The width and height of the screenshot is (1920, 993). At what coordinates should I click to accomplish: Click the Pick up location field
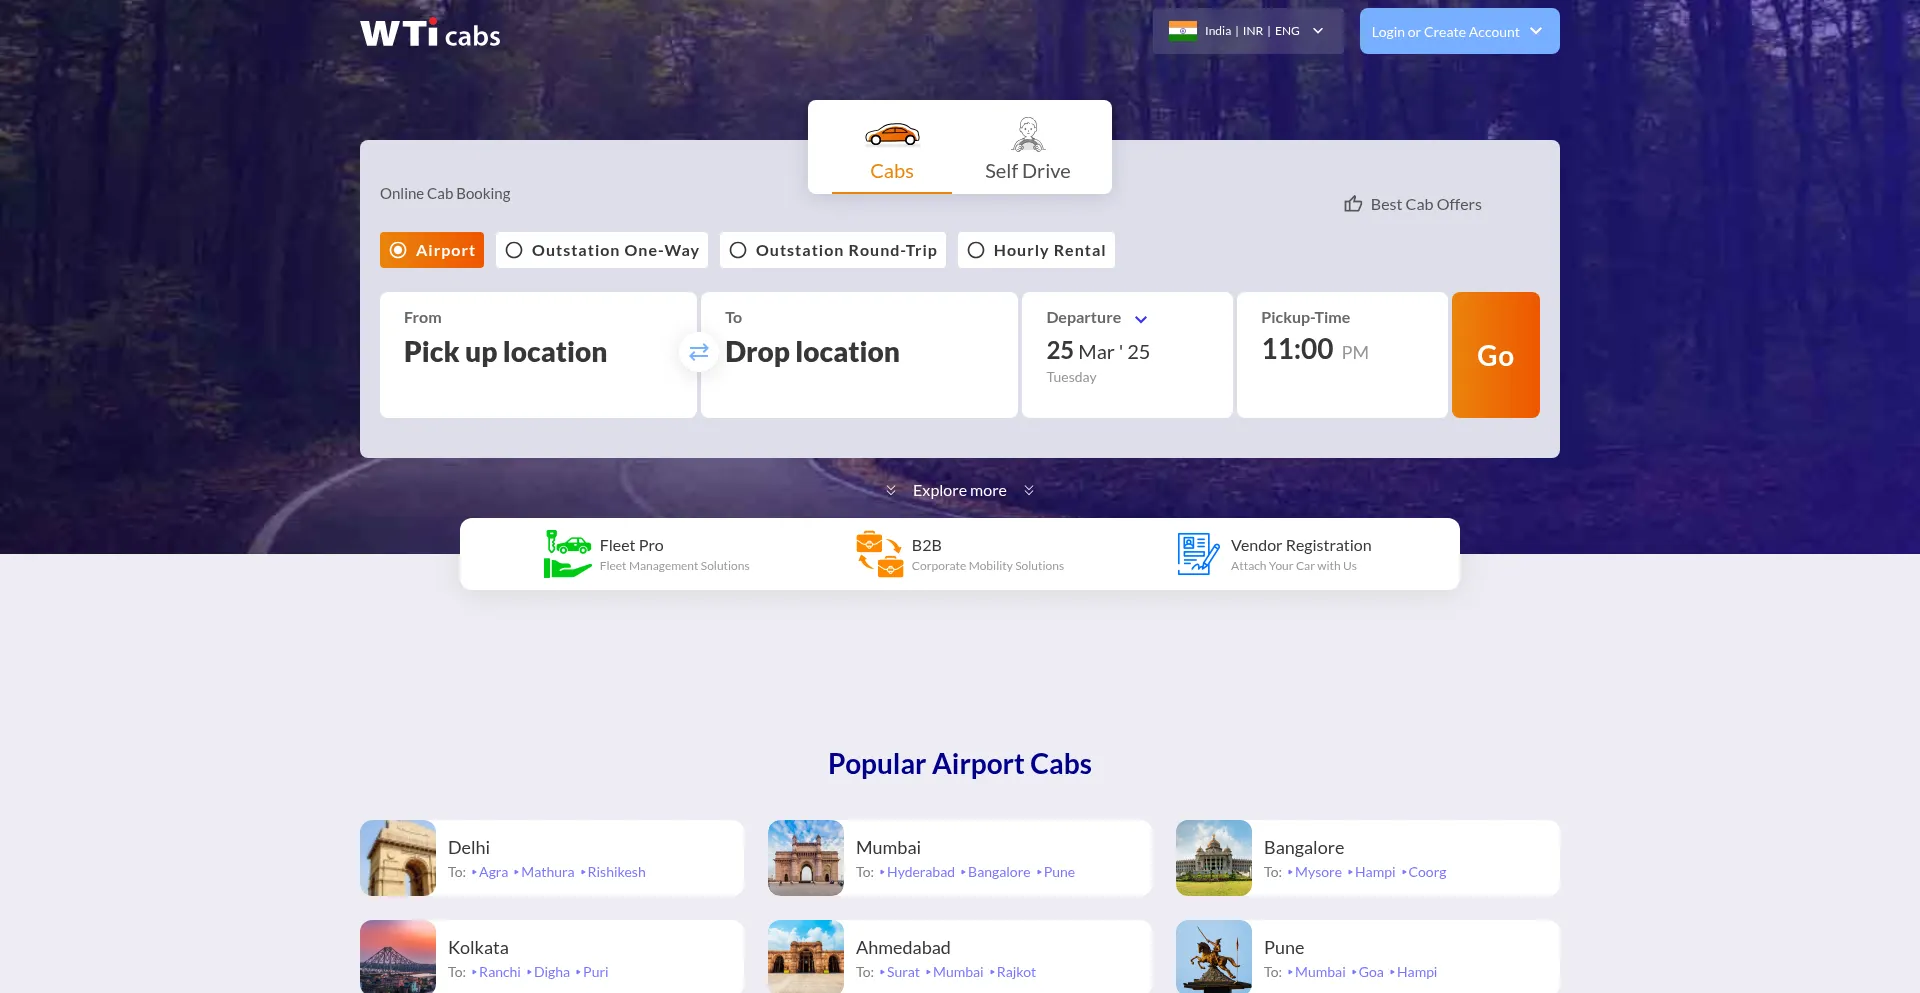[x=537, y=354]
